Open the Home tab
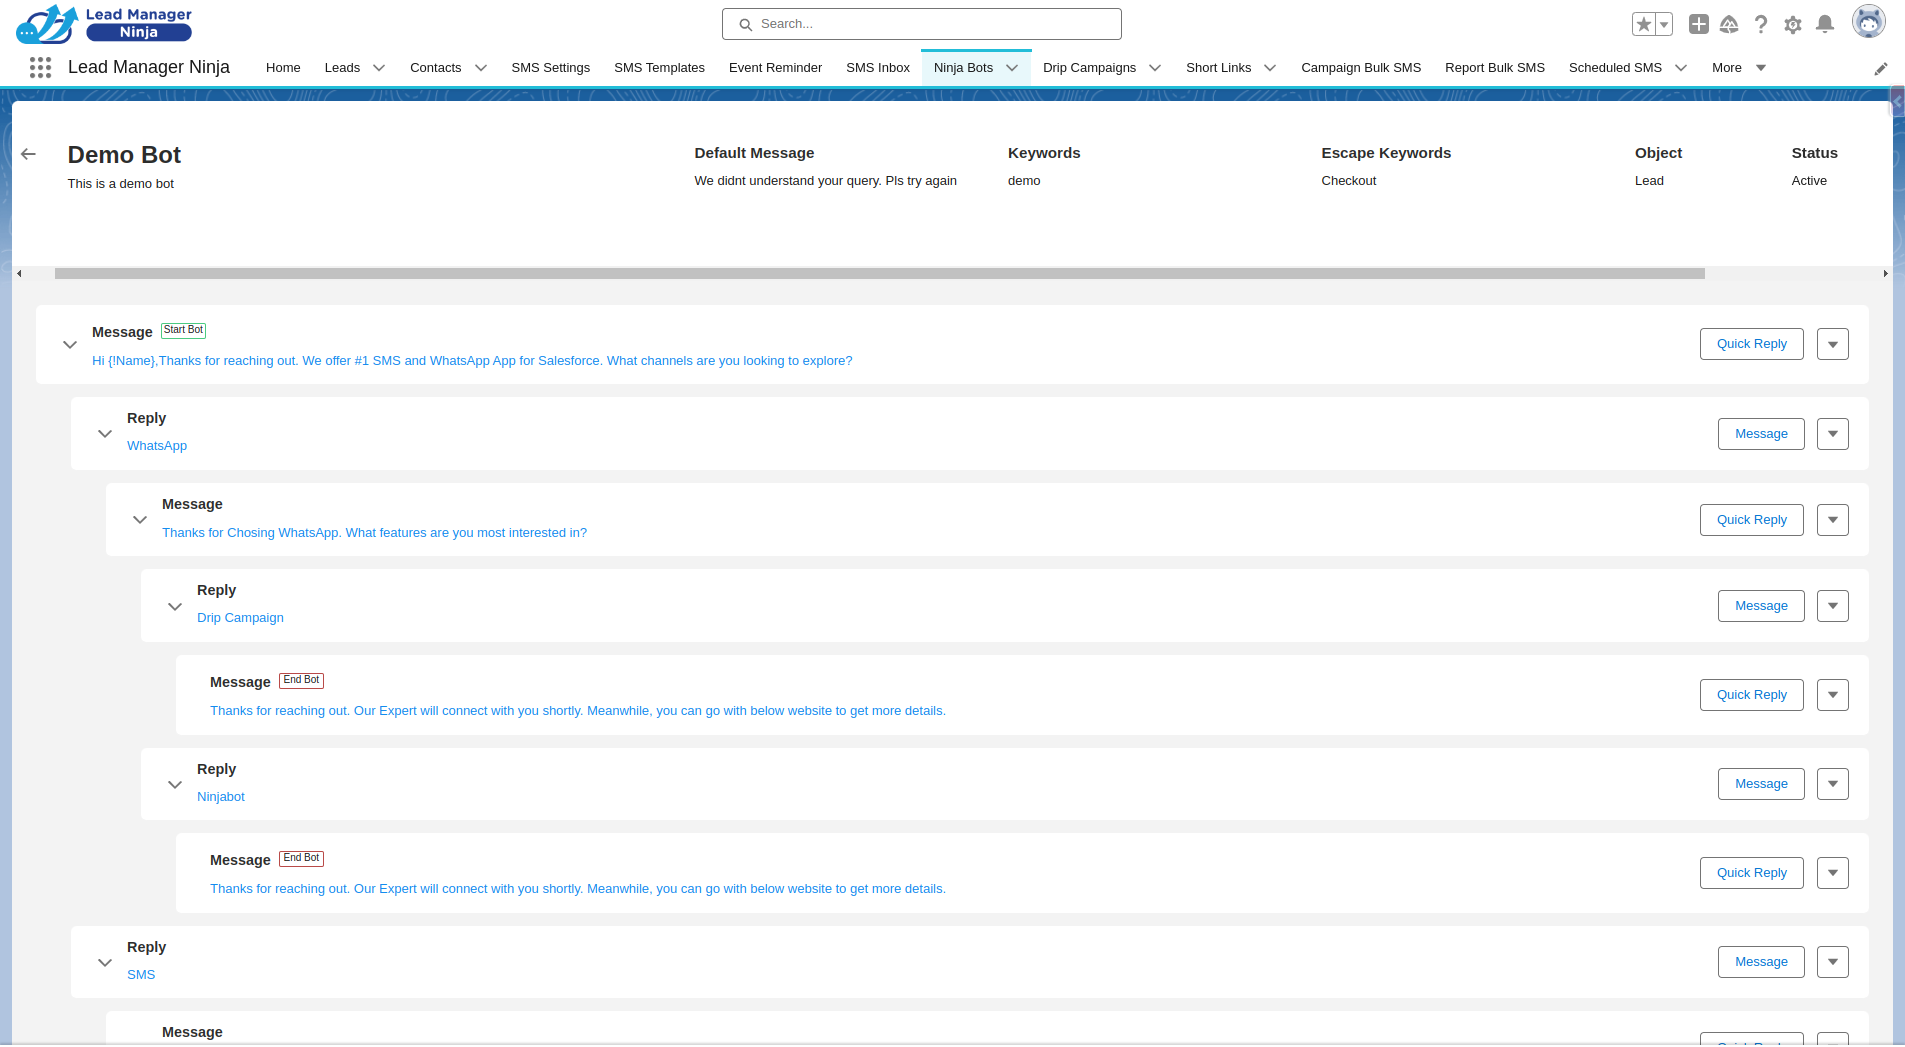The height and width of the screenshot is (1047, 1905). pos(283,68)
